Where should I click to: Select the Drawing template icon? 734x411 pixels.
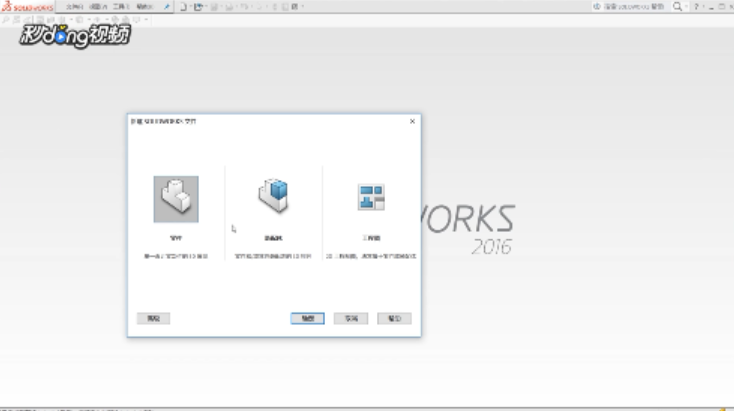pyautogui.click(x=371, y=197)
